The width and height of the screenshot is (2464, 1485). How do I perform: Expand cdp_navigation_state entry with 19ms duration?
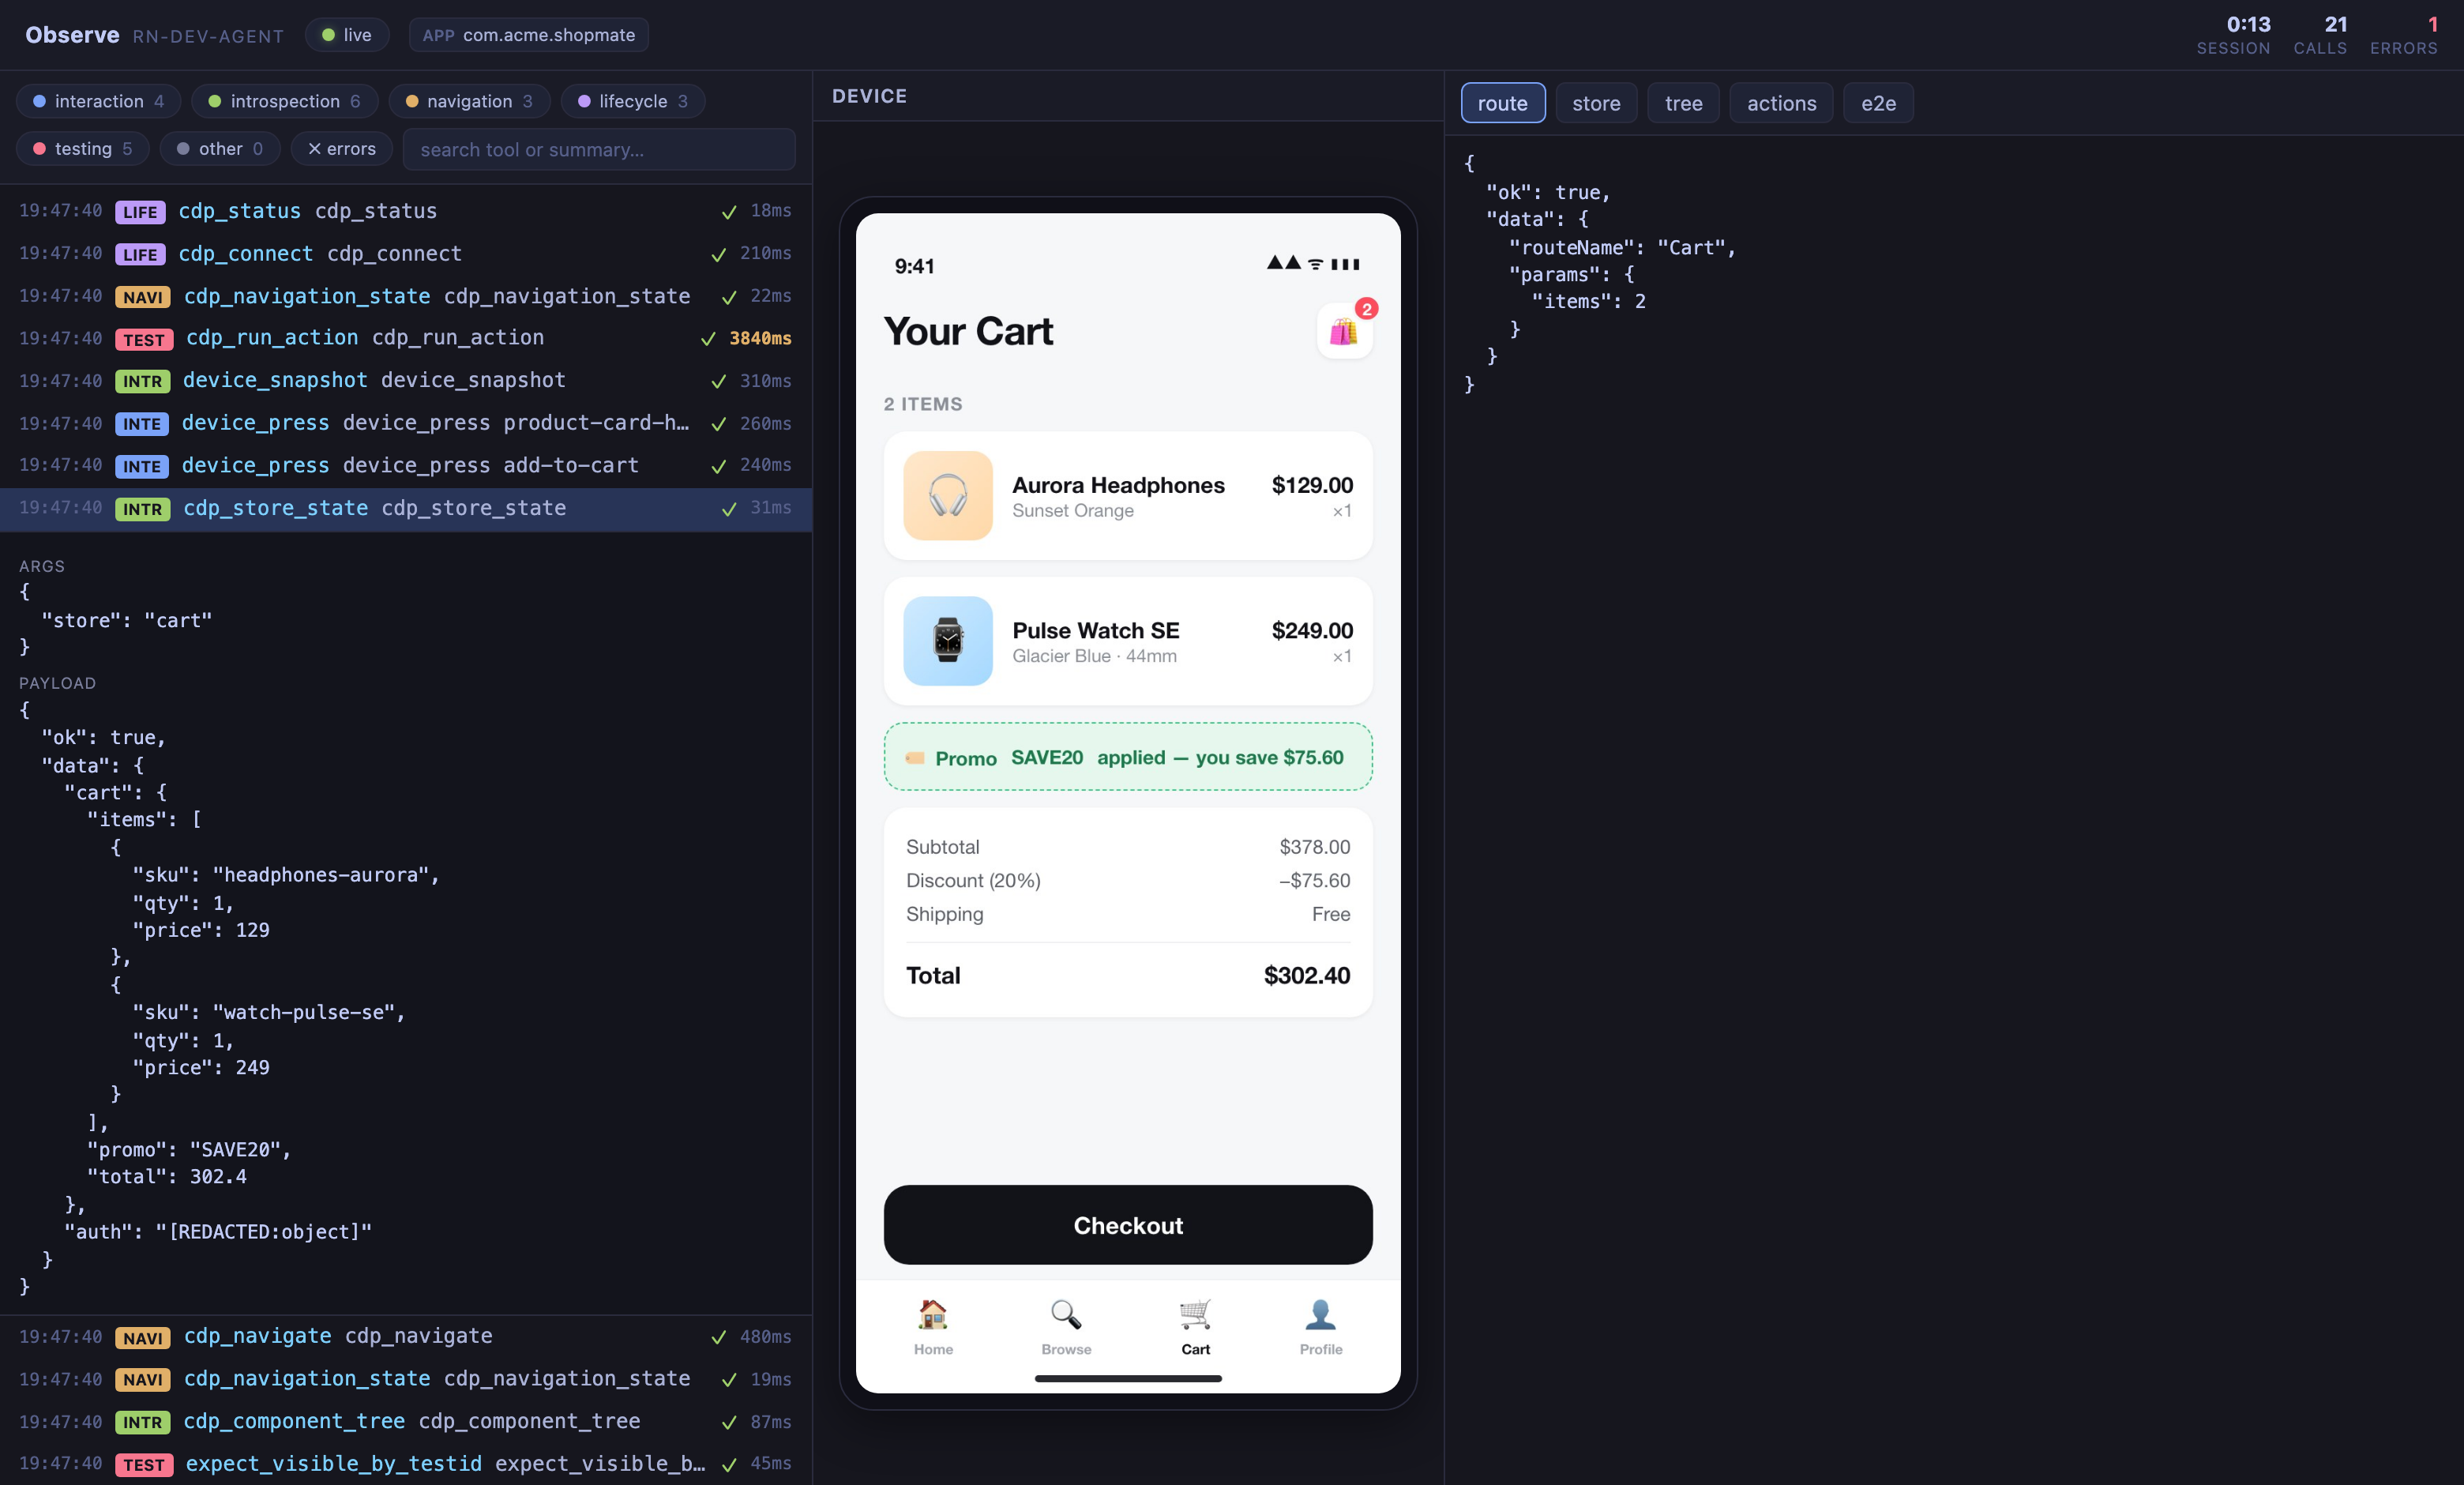tap(406, 1379)
